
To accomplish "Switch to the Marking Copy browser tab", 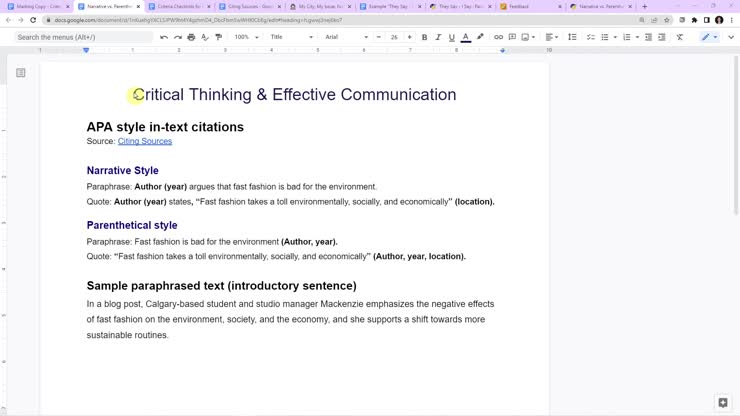I will pos(40,6).
